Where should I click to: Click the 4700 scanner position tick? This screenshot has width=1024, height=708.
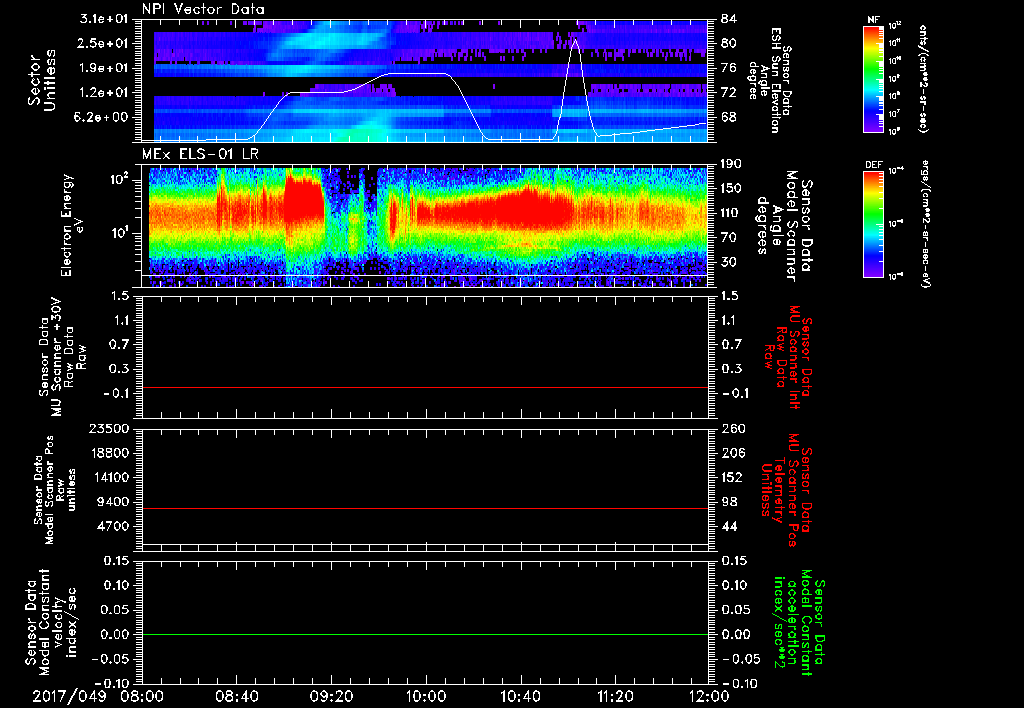click(114, 526)
